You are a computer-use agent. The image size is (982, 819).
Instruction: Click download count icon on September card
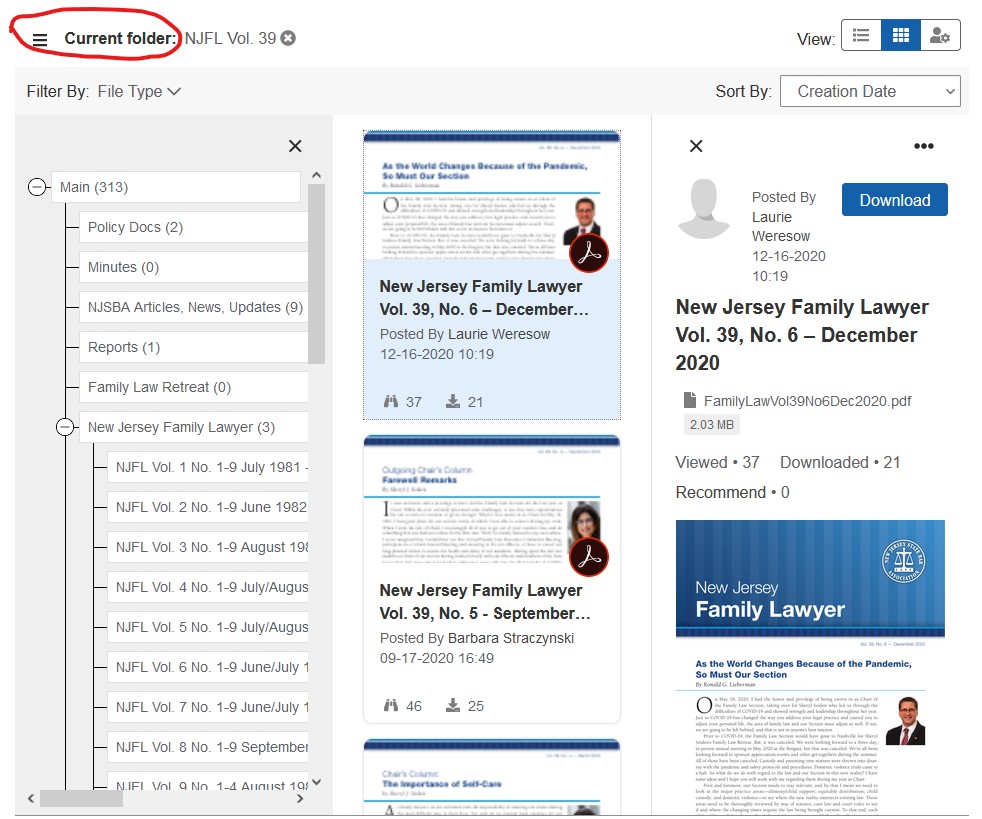453,706
